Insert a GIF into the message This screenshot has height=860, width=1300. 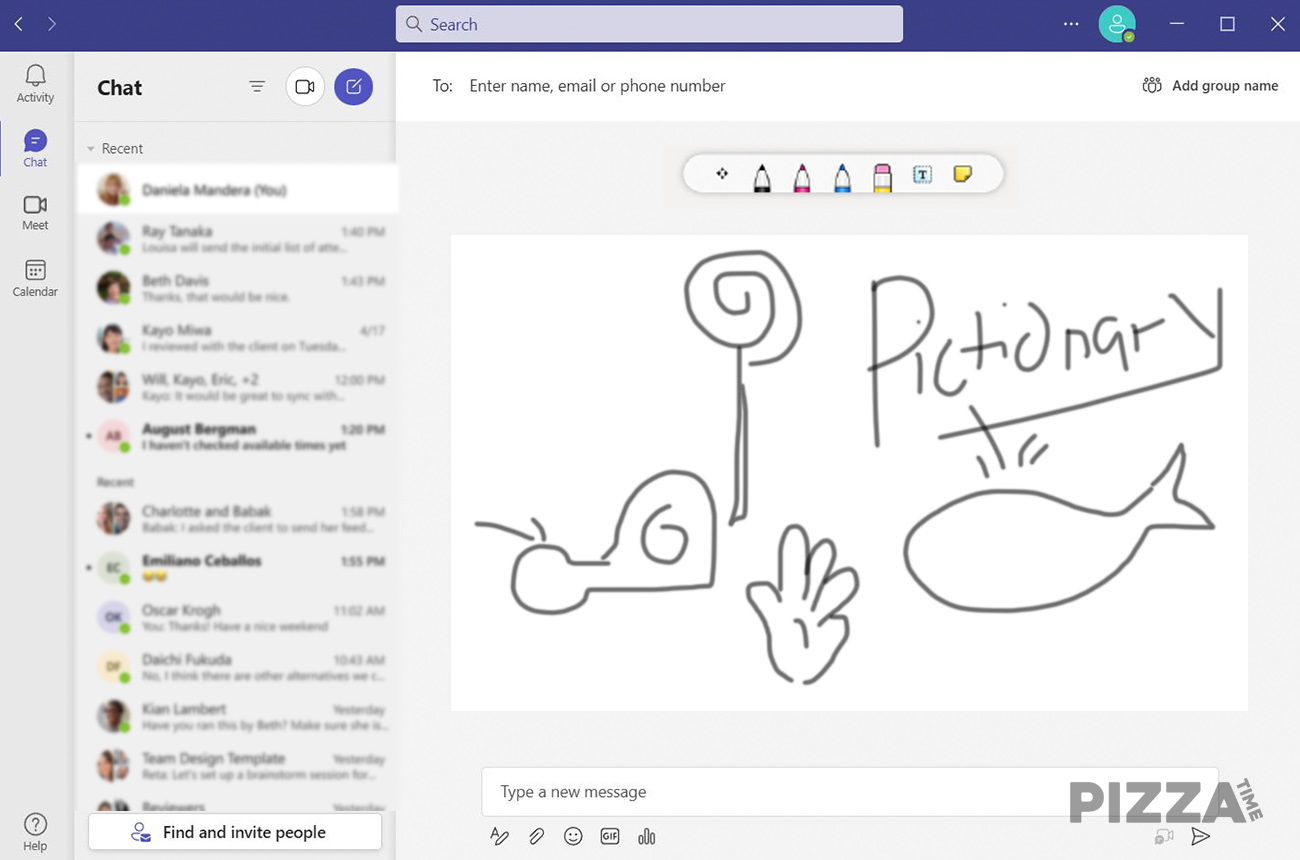pyautogui.click(x=610, y=836)
